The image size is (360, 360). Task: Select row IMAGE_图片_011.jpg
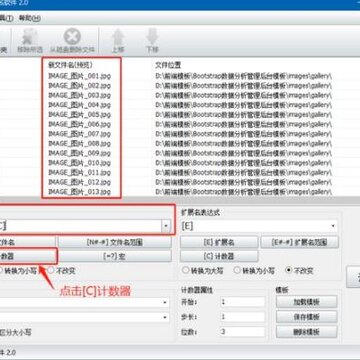[79, 173]
